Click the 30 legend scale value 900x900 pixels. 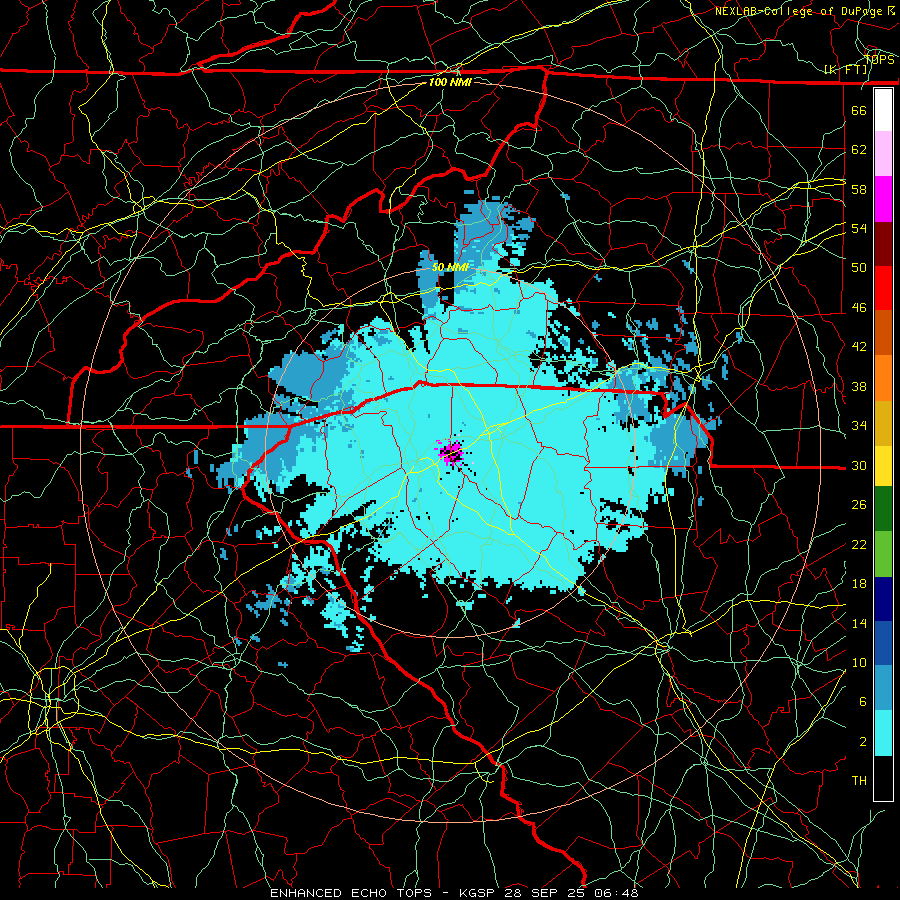[x=859, y=465]
